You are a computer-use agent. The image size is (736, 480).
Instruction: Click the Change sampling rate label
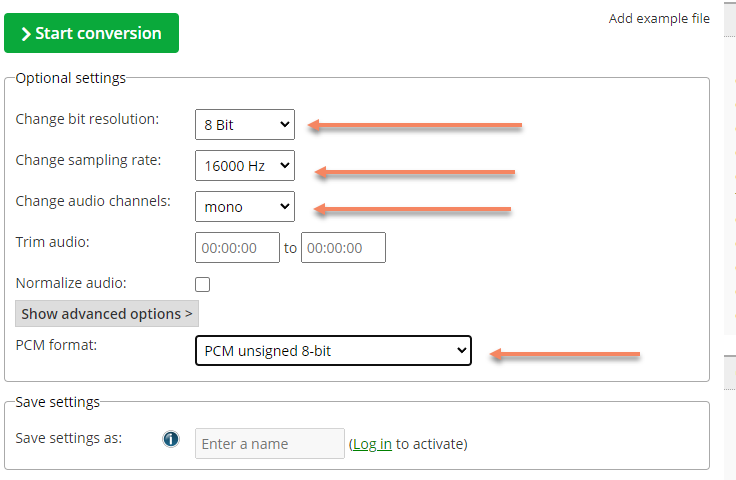(87, 160)
